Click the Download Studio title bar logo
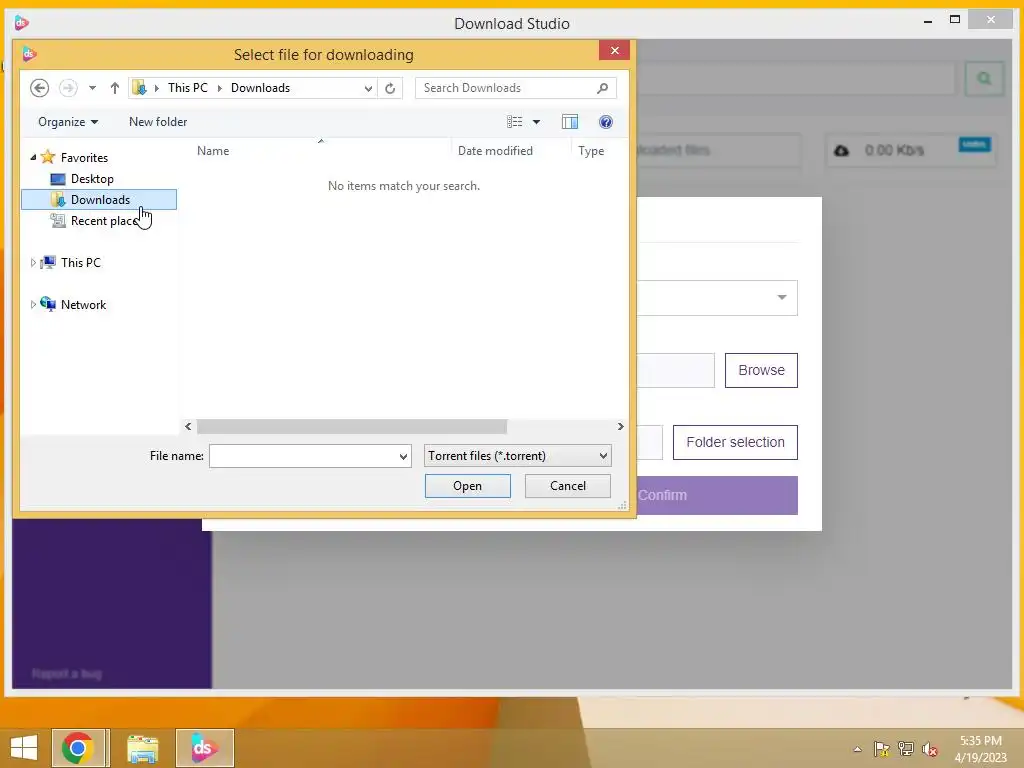 pyautogui.click(x=21, y=23)
